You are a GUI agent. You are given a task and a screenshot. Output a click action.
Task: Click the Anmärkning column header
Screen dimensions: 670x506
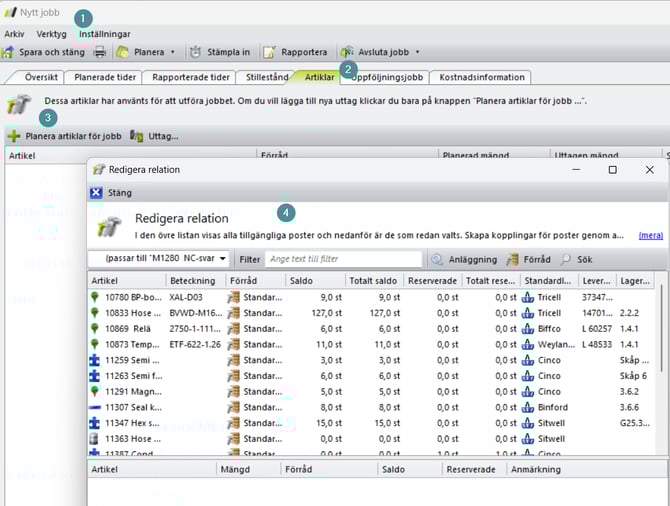(535, 469)
